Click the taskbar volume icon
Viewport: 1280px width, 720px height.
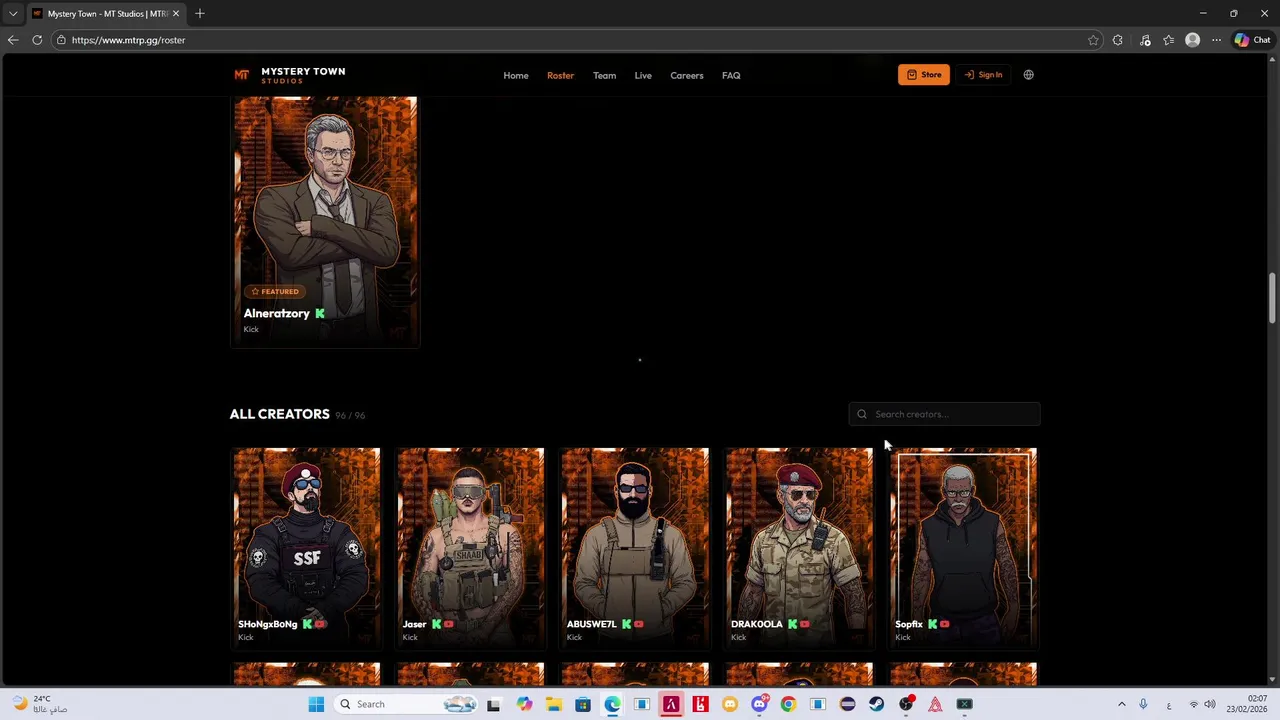(x=1210, y=704)
